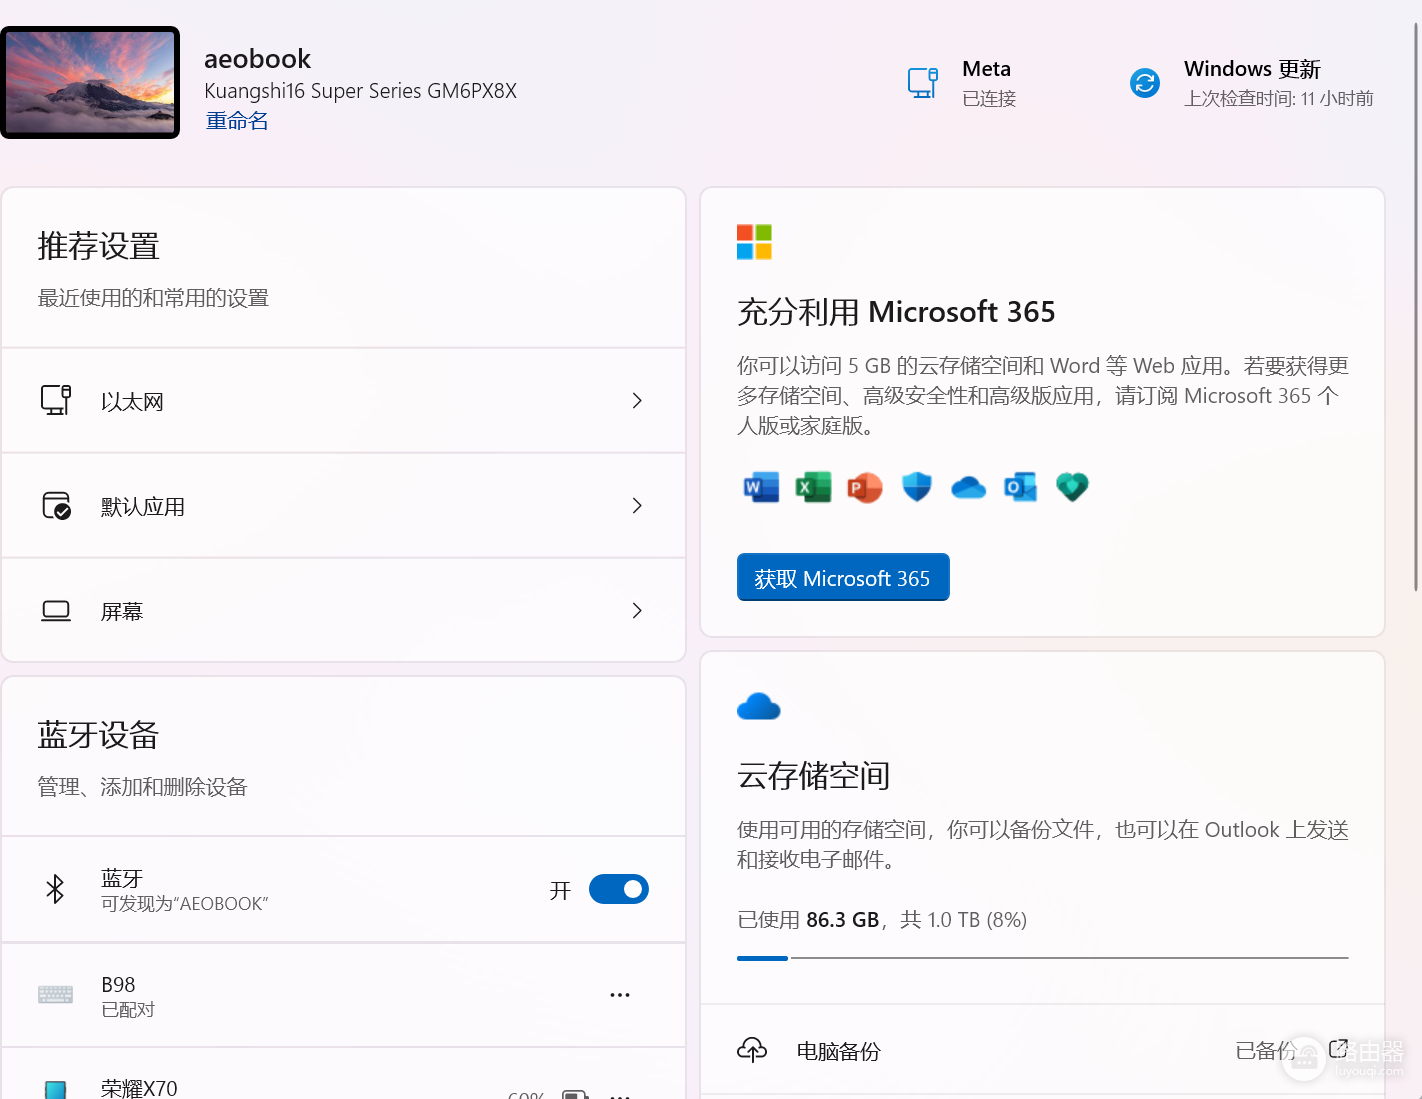Image resolution: width=1422 pixels, height=1099 pixels.
Task: Click the Kuangshi16 Super Series model text
Action: pos(360,91)
